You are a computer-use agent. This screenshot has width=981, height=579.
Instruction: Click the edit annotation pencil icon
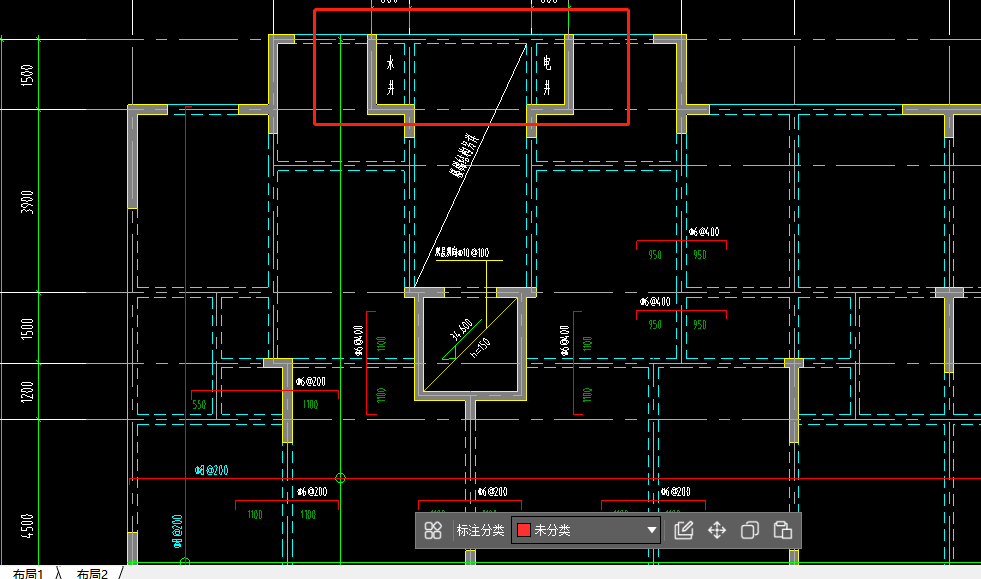(x=683, y=530)
